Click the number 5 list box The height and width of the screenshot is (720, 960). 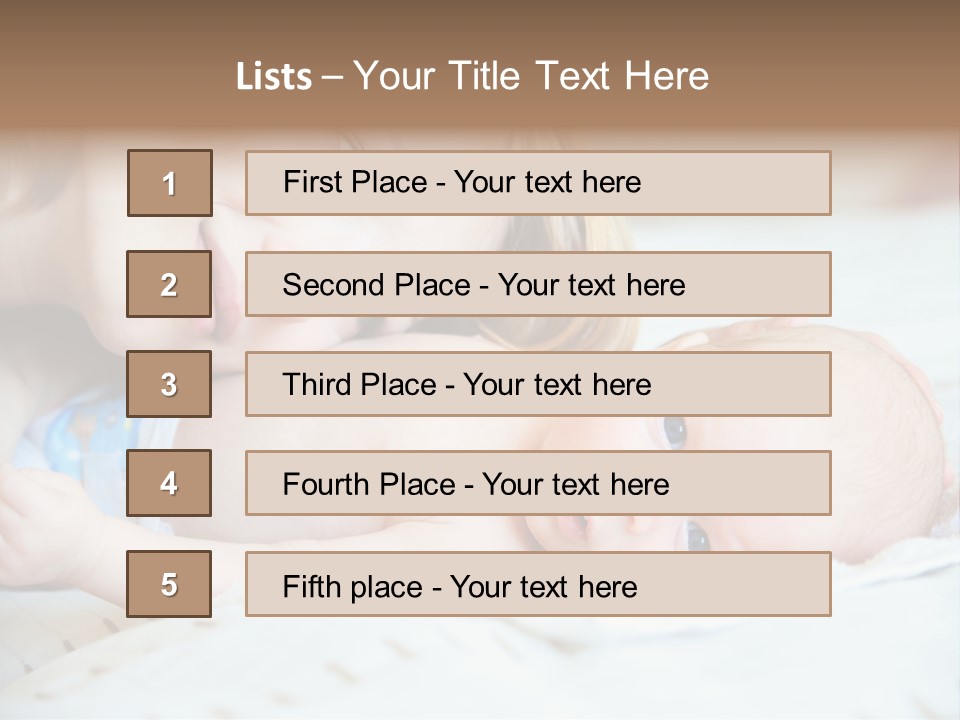[169, 584]
